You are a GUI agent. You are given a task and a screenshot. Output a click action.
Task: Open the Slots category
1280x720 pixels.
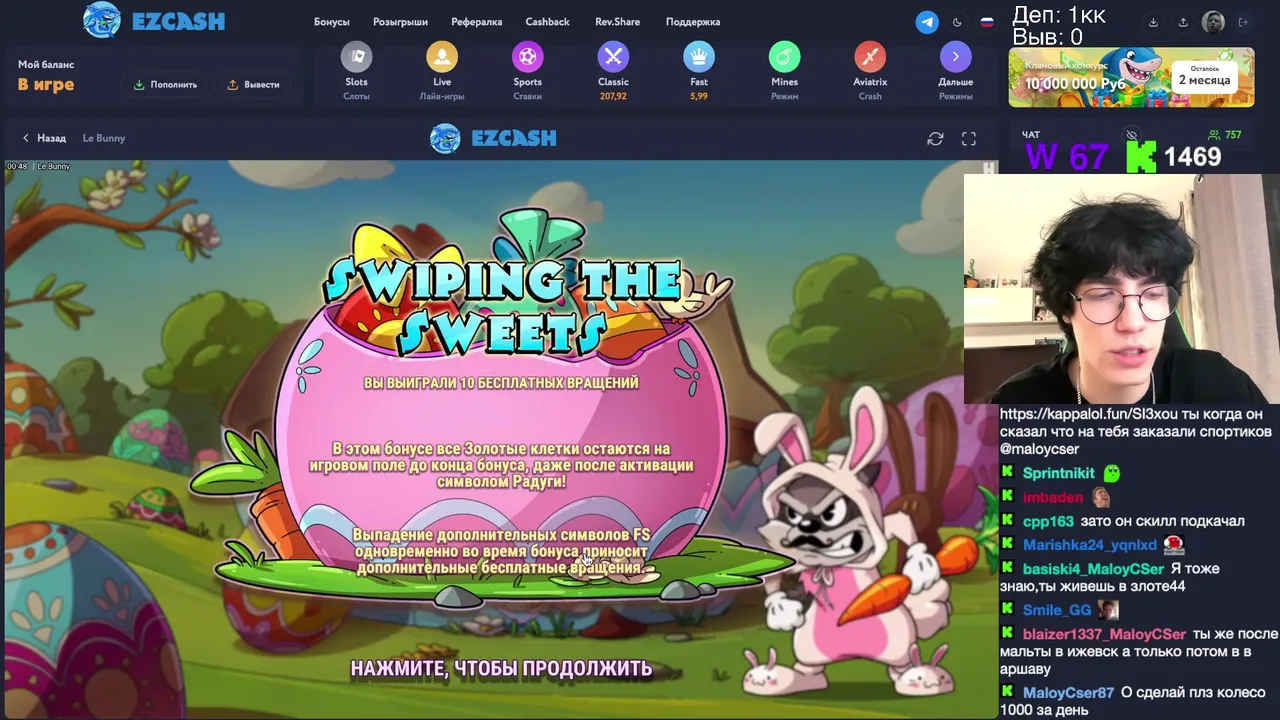356,72
